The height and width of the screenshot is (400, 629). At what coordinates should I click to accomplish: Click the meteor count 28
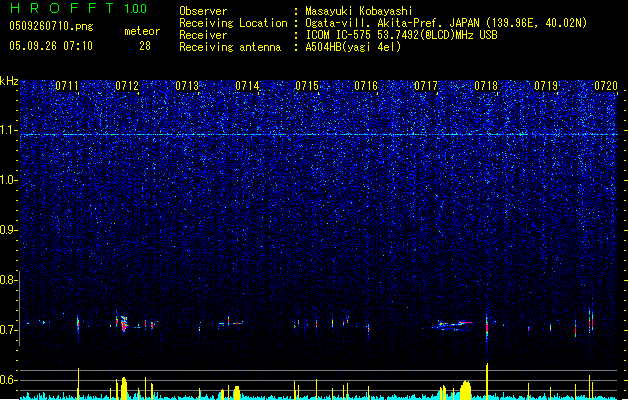point(145,46)
